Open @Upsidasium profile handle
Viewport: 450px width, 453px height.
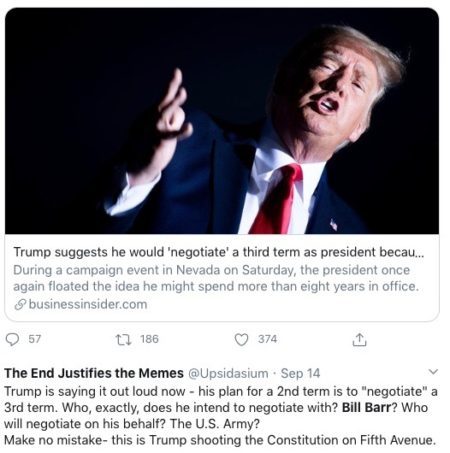point(228,373)
